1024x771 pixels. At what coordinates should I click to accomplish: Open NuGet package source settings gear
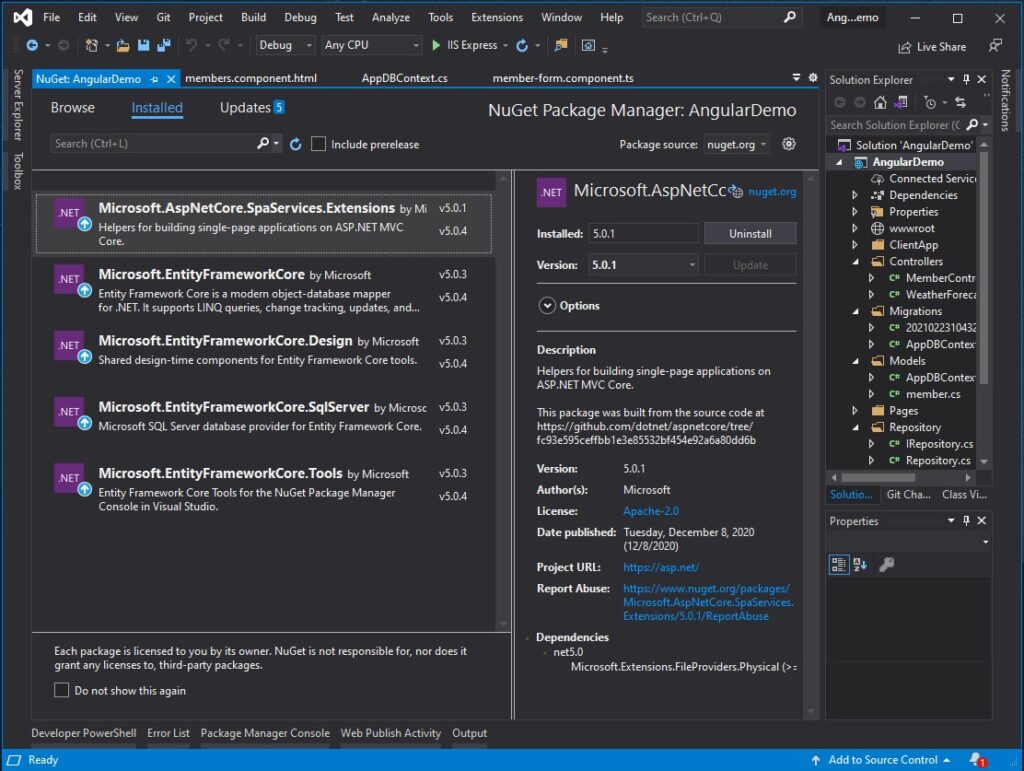click(x=789, y=144)
